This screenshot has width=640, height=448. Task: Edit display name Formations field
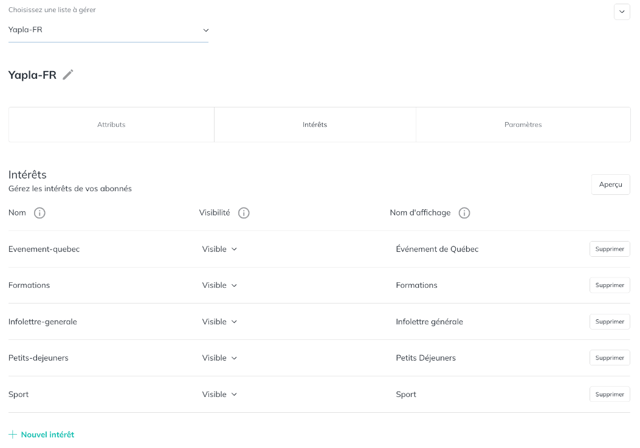[416, 285]
